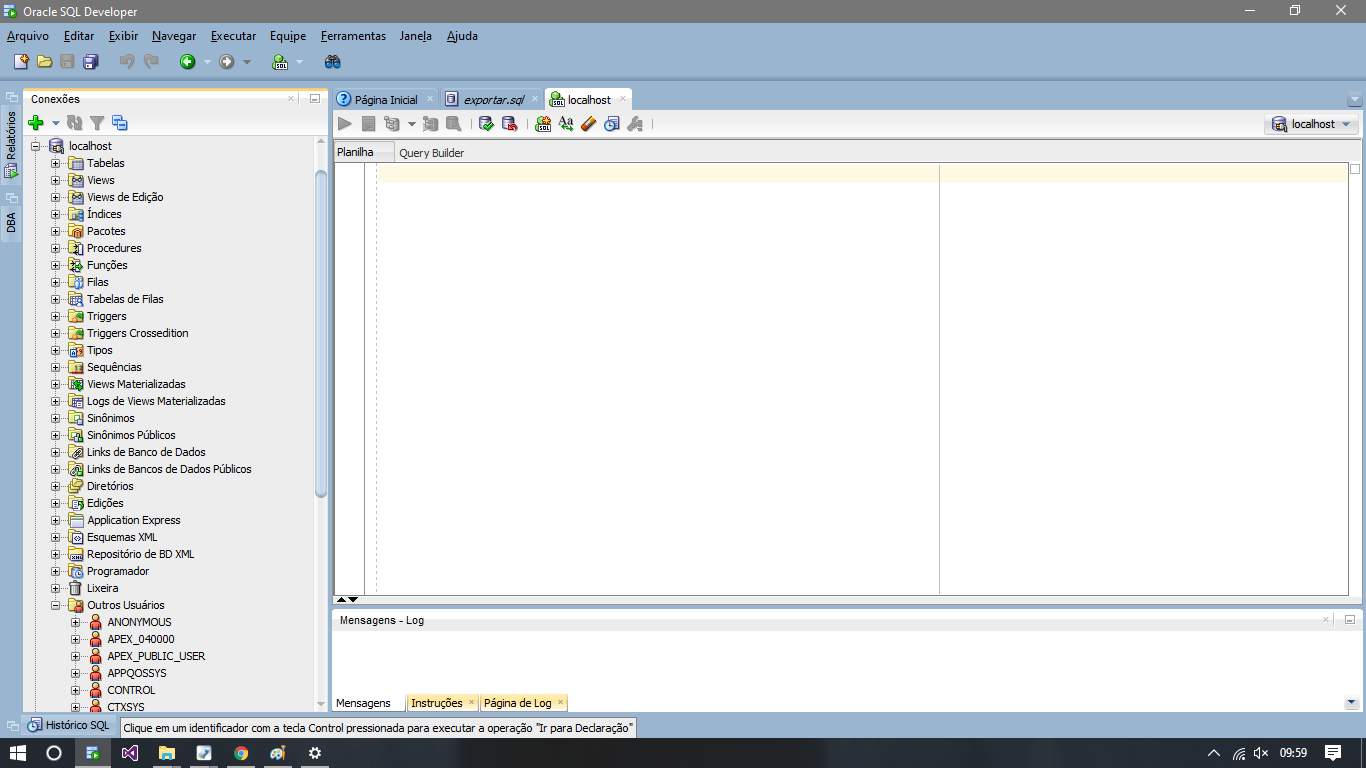Image resolution: width=1366 pixels, height=768 pixels.
Task: Open the Action Center notifications icon
Action: tap(1333, 753)
